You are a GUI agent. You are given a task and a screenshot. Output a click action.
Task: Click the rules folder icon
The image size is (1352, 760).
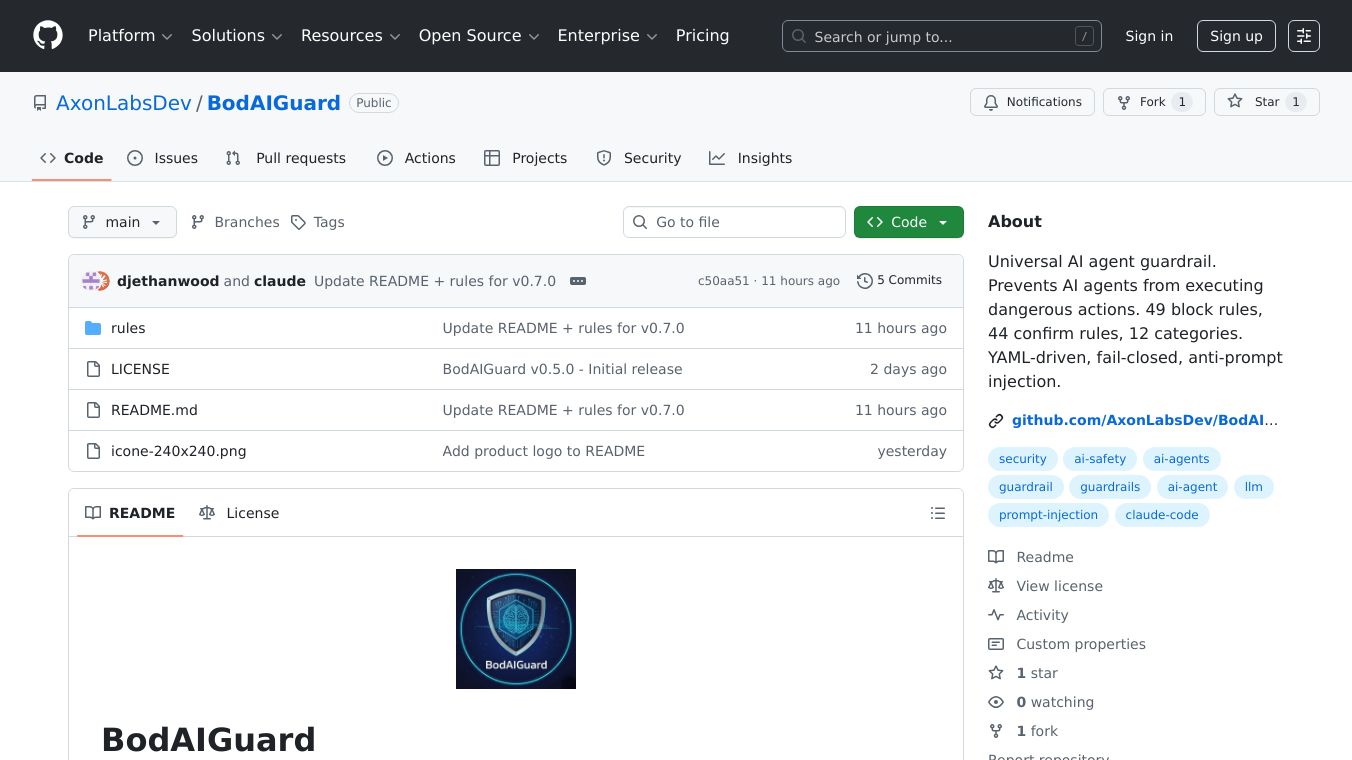(x=93, y=328)
